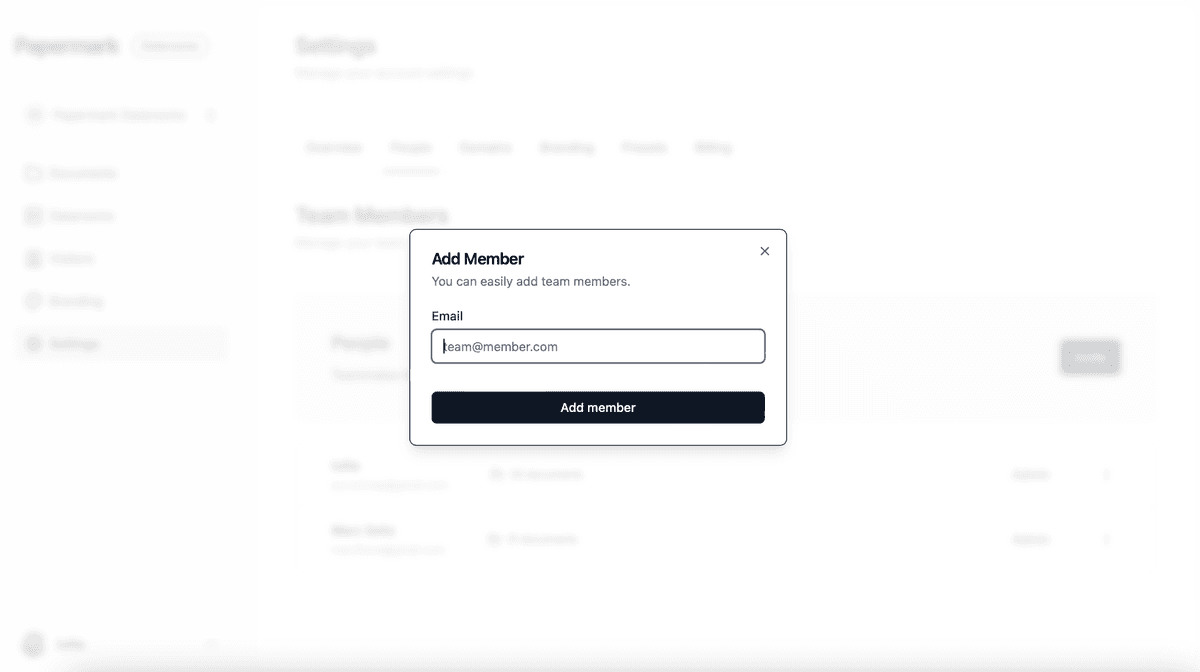The image size is (1200, 672).
Task: Open the first team member's options menu
Action: tap(1106, 475)
